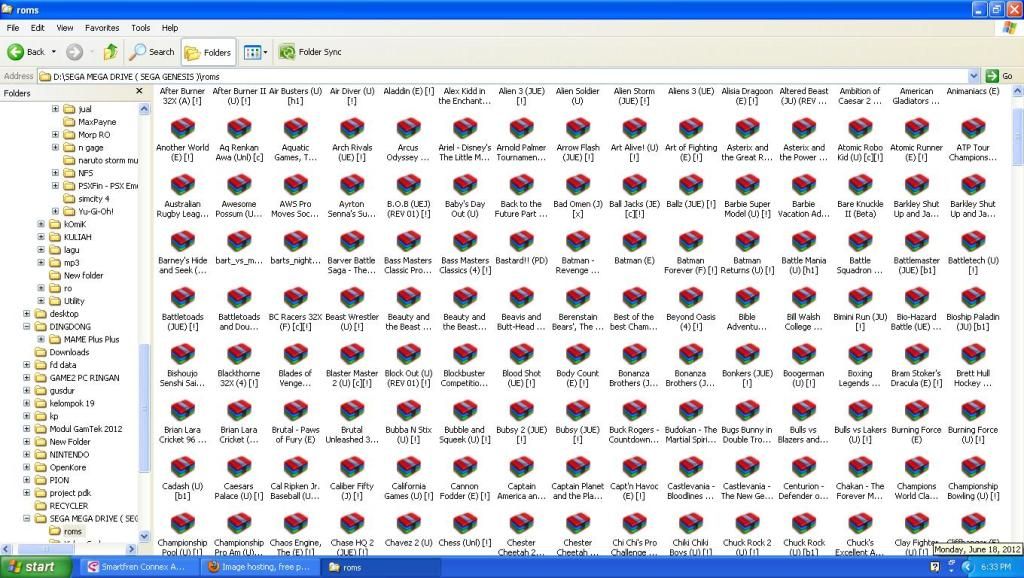
Task: Click the Aladdin (E) file name
Action: (x=408, y=91)
